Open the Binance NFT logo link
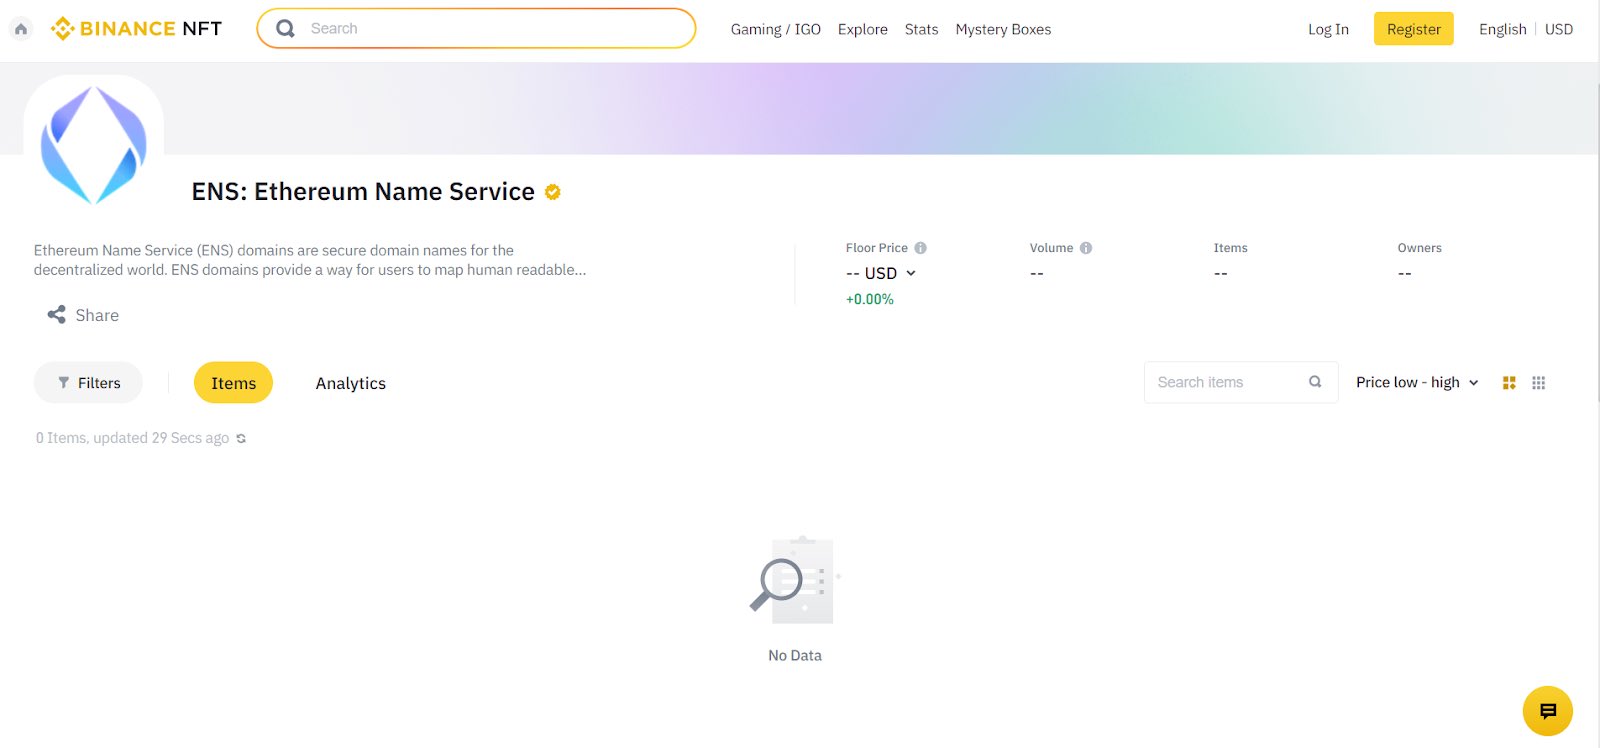The width and height of the screenshot is (1600, 748). (x=137, y=29)
